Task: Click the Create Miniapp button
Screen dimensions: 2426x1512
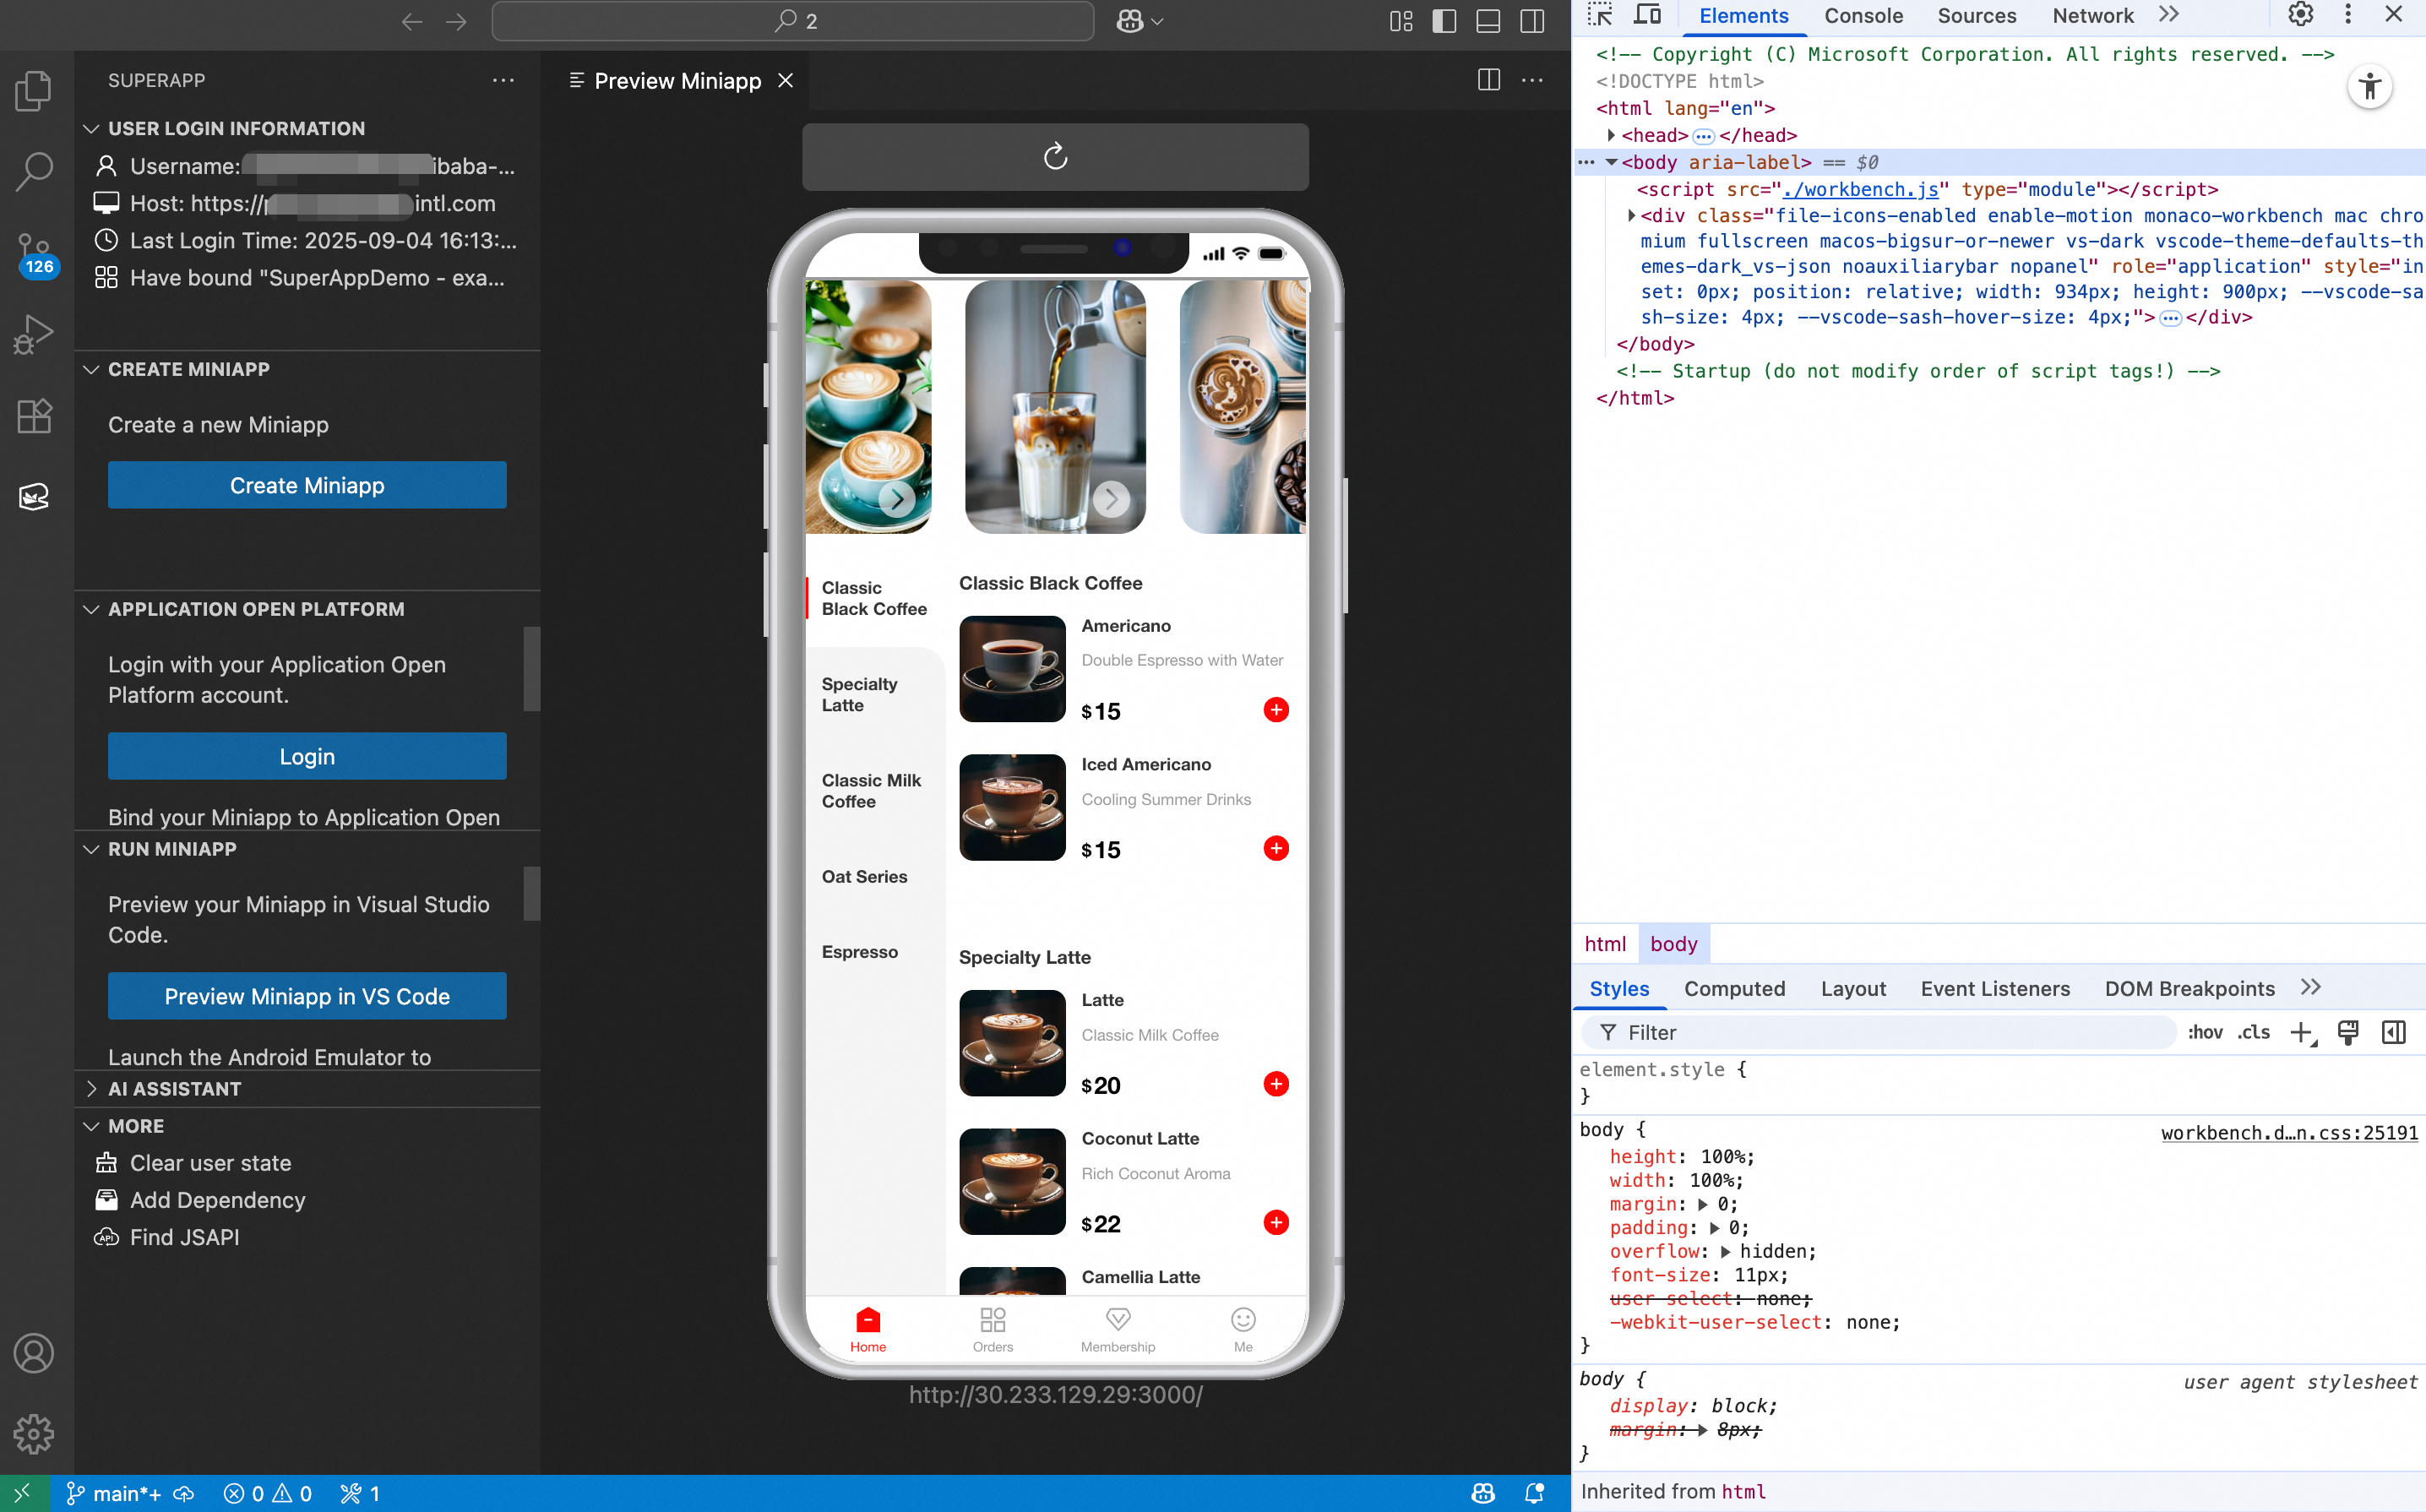Action: click(307, 485)
